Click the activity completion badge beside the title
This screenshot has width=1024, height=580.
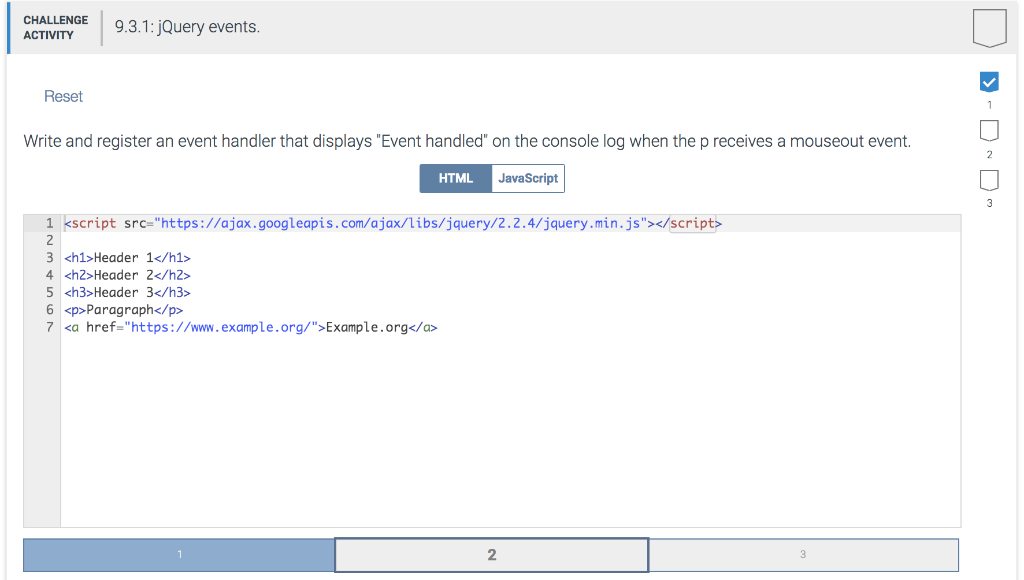tap(989, 27)
